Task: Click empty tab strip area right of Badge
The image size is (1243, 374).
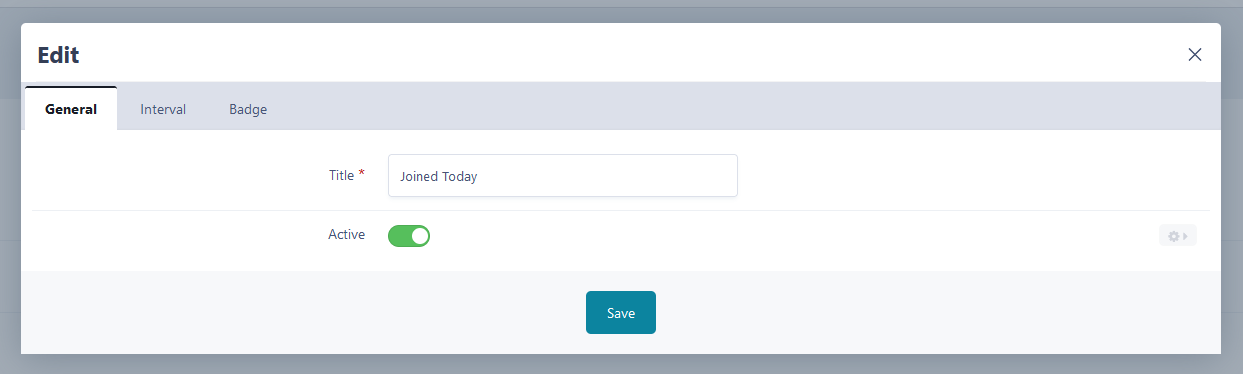Action: 750,108
